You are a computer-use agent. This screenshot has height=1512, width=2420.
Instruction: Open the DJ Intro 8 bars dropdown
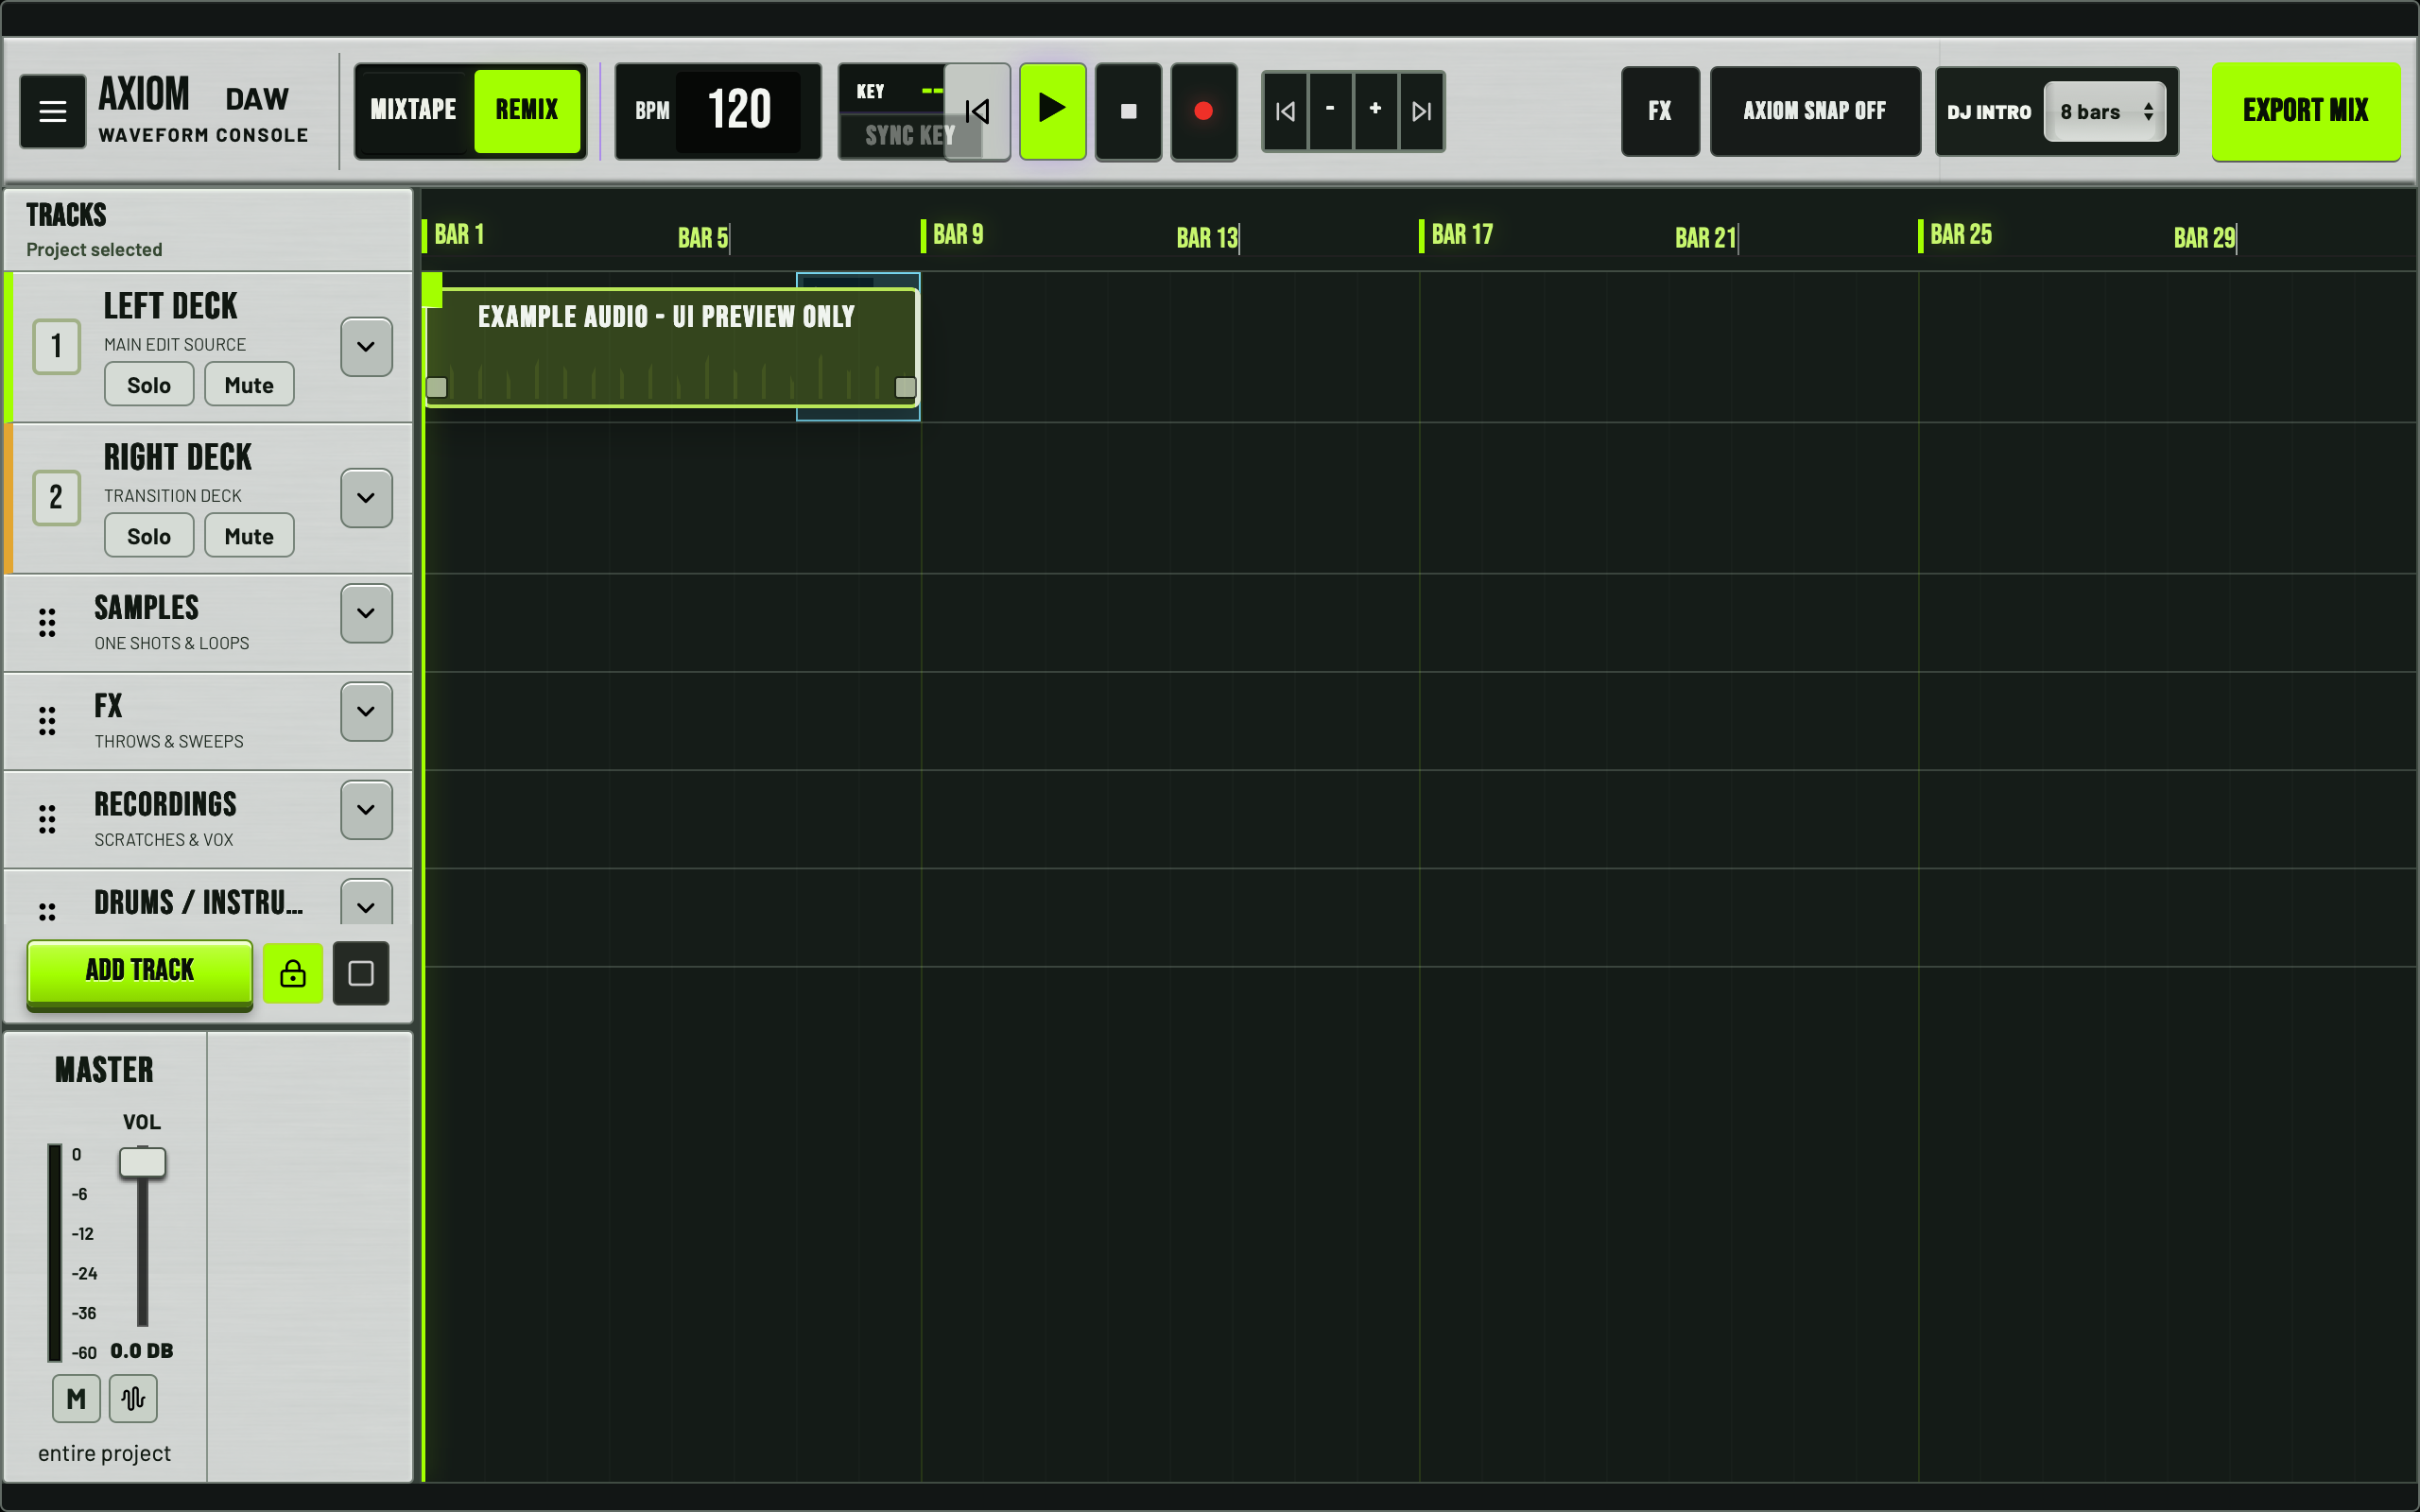pos(2104,111)
